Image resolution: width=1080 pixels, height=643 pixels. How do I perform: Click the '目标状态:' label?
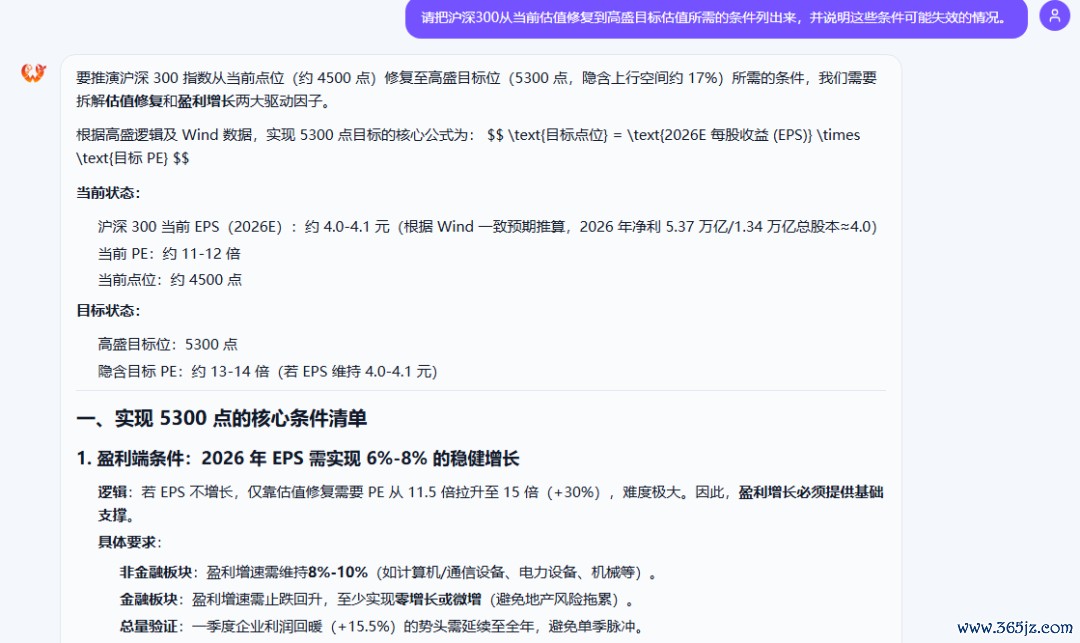108,310
